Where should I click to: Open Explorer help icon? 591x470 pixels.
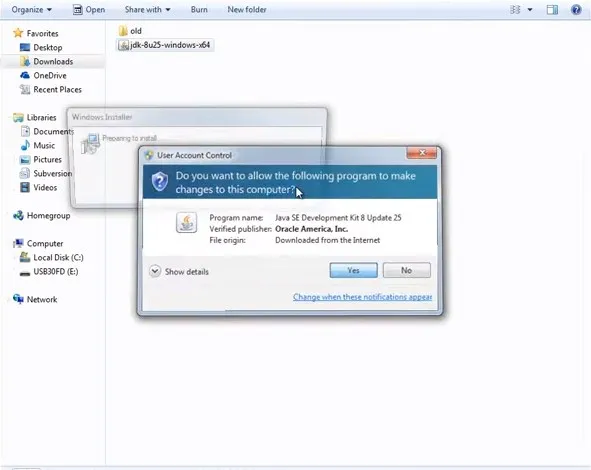tap(576, 10)
